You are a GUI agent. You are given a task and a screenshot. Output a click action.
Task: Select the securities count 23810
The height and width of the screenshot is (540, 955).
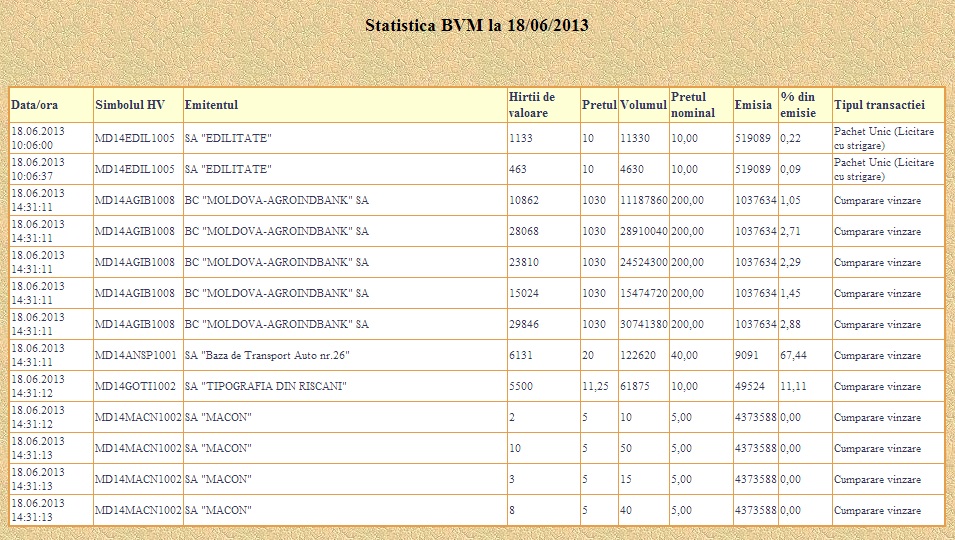tap(524, 262)
